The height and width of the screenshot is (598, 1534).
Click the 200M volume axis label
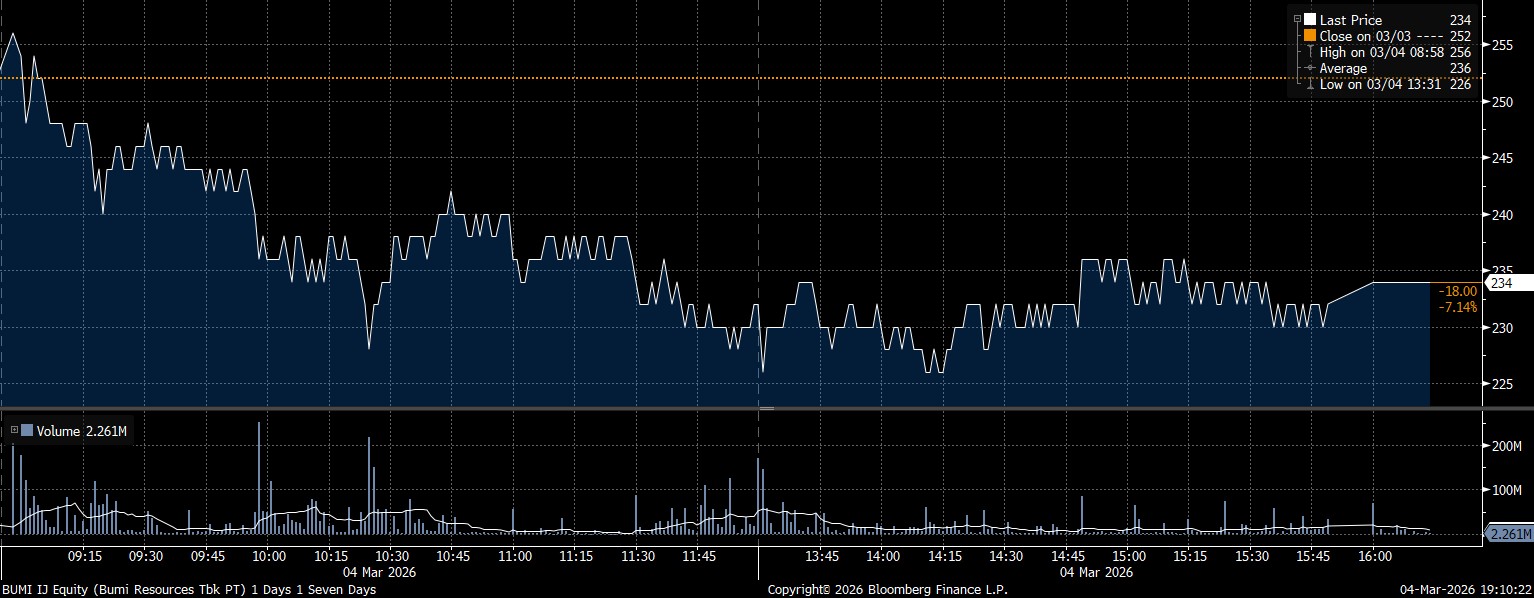1505,446
